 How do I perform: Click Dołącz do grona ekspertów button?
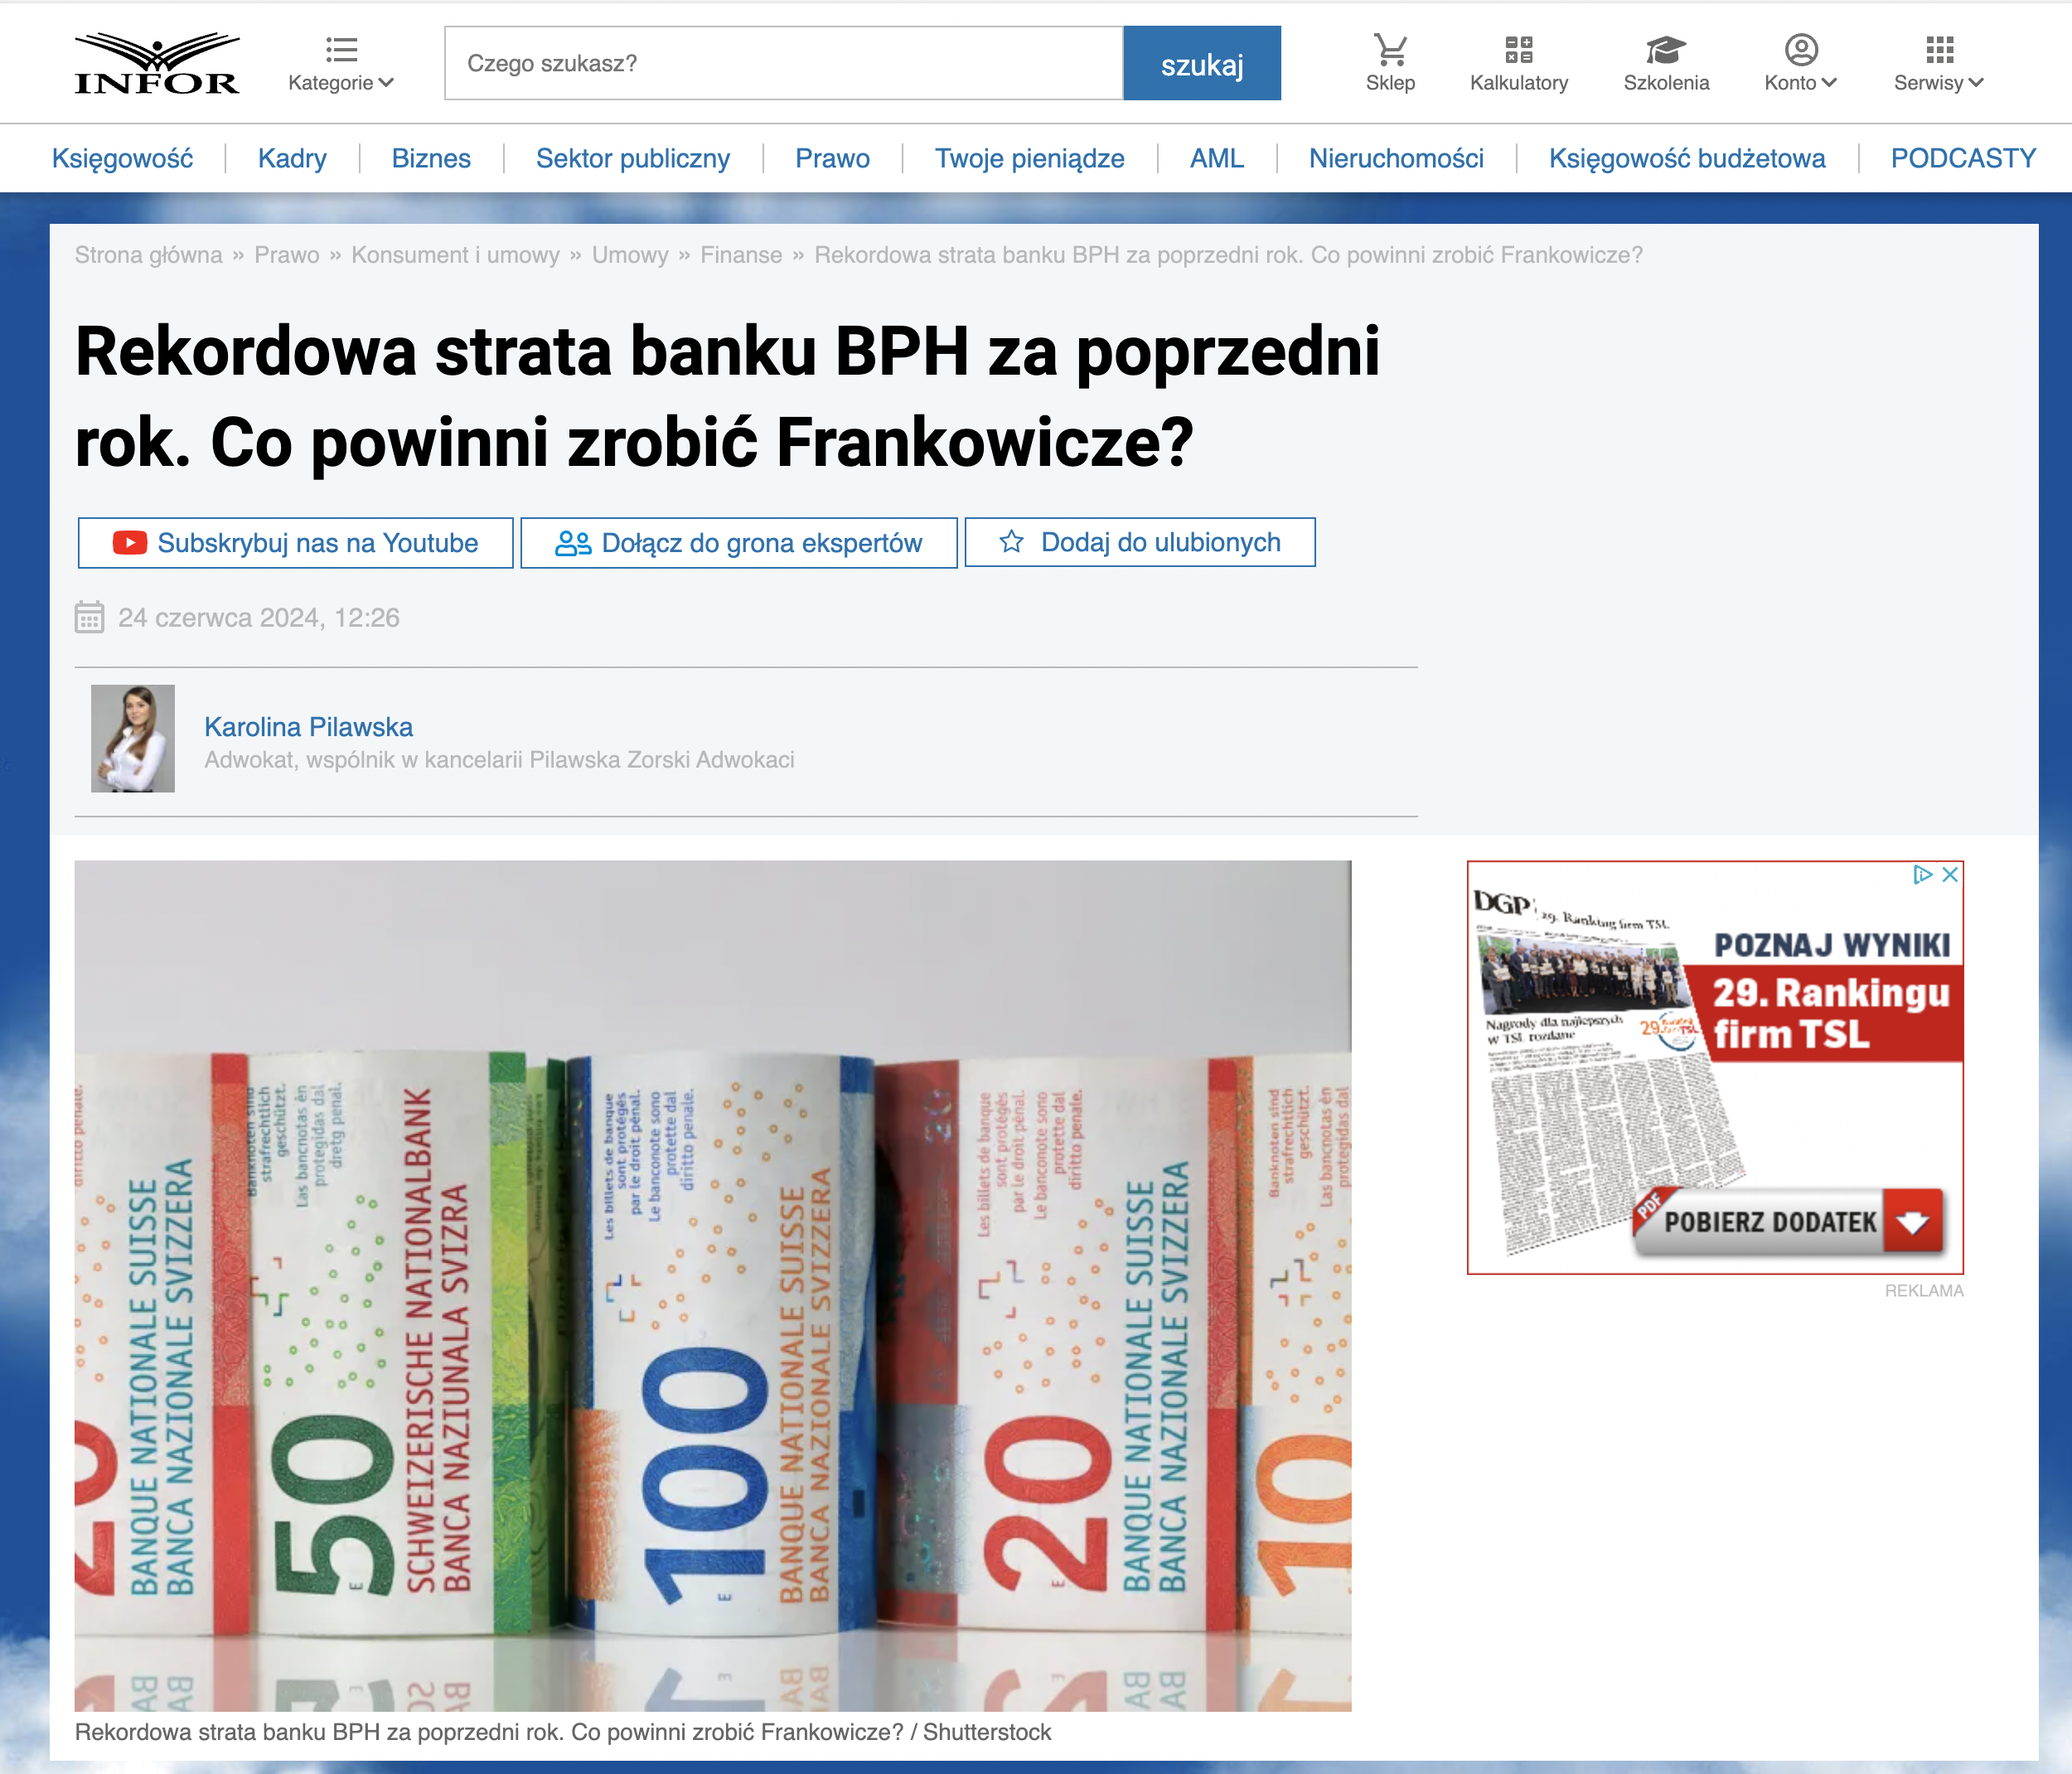[739, 543]
